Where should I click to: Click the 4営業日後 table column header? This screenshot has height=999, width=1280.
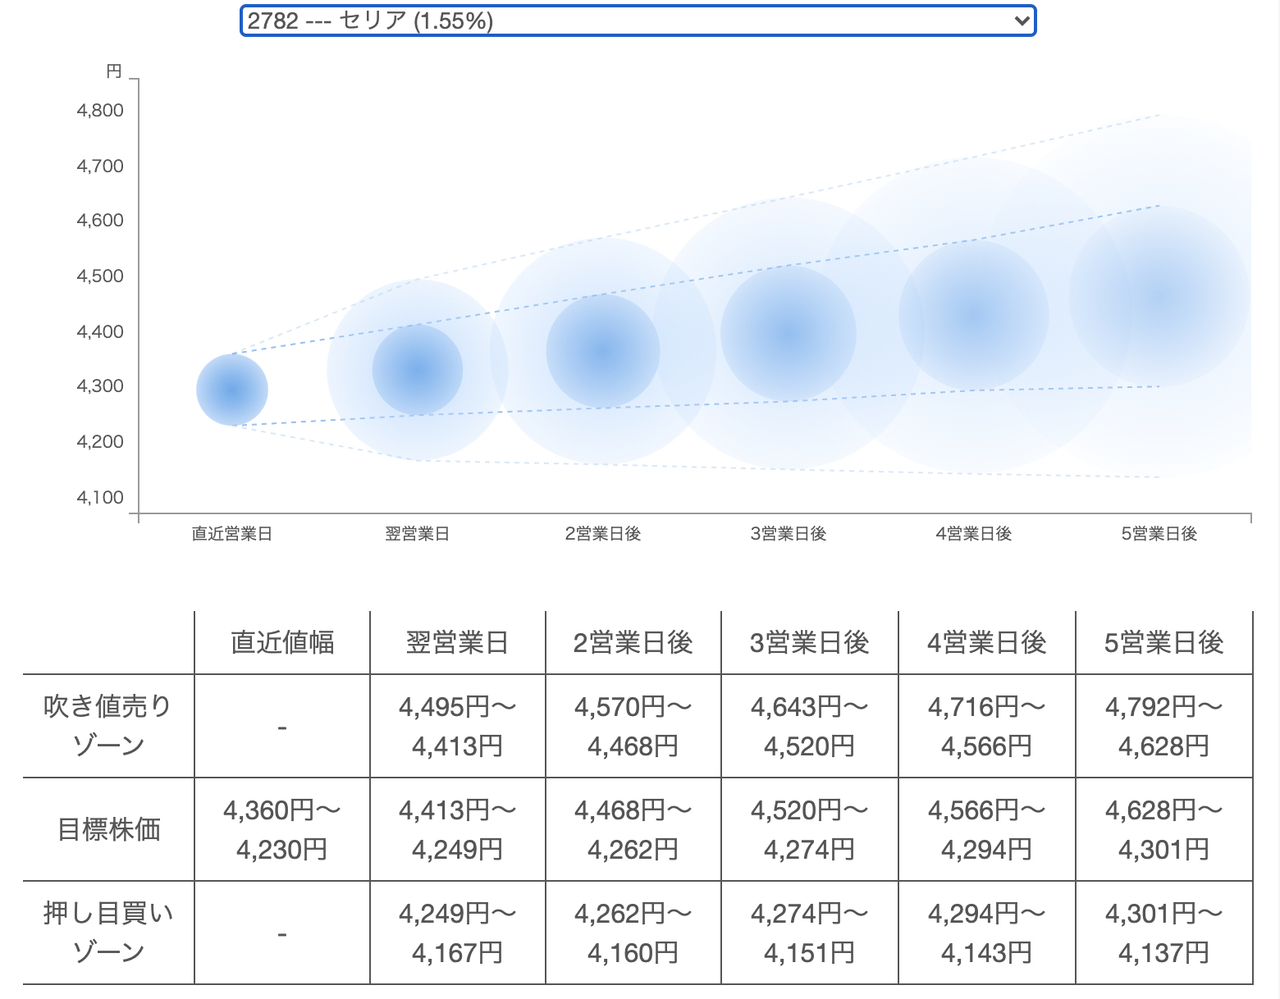(987, 642)
